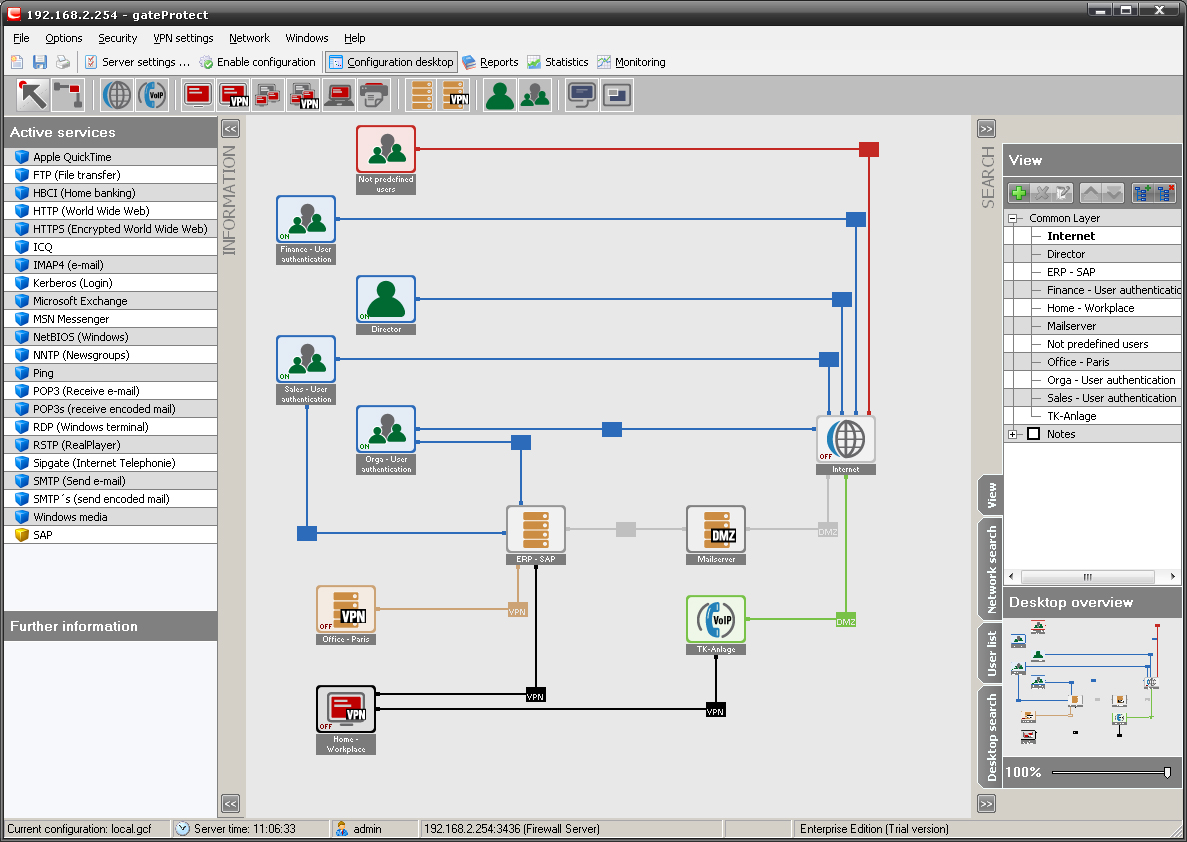Select the connection tool
The width and height of the screenshot is (1187, 842).
coord(67,95)
